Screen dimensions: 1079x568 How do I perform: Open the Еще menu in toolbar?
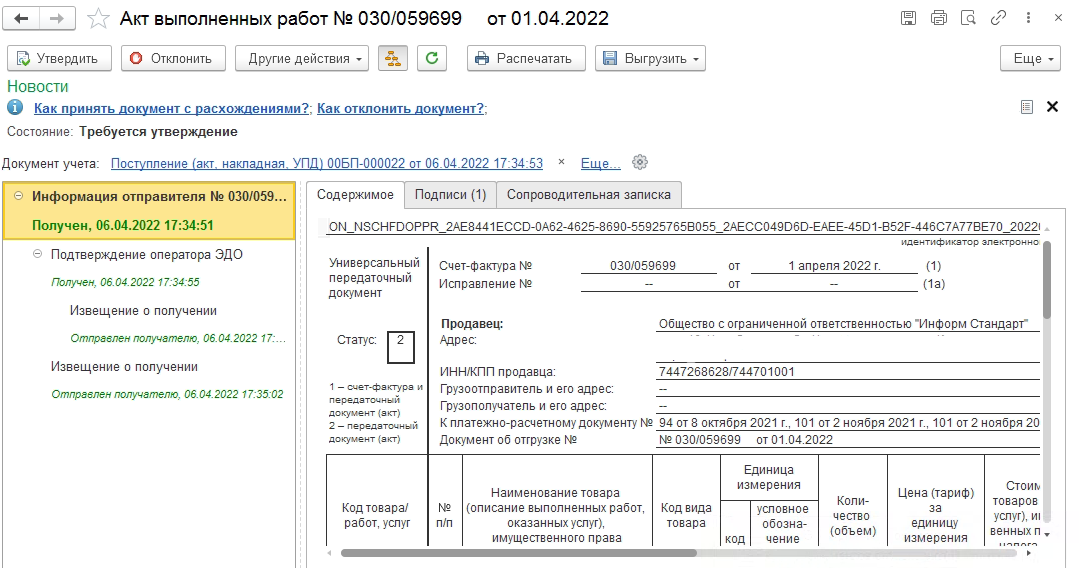[x=1030, y=59]
